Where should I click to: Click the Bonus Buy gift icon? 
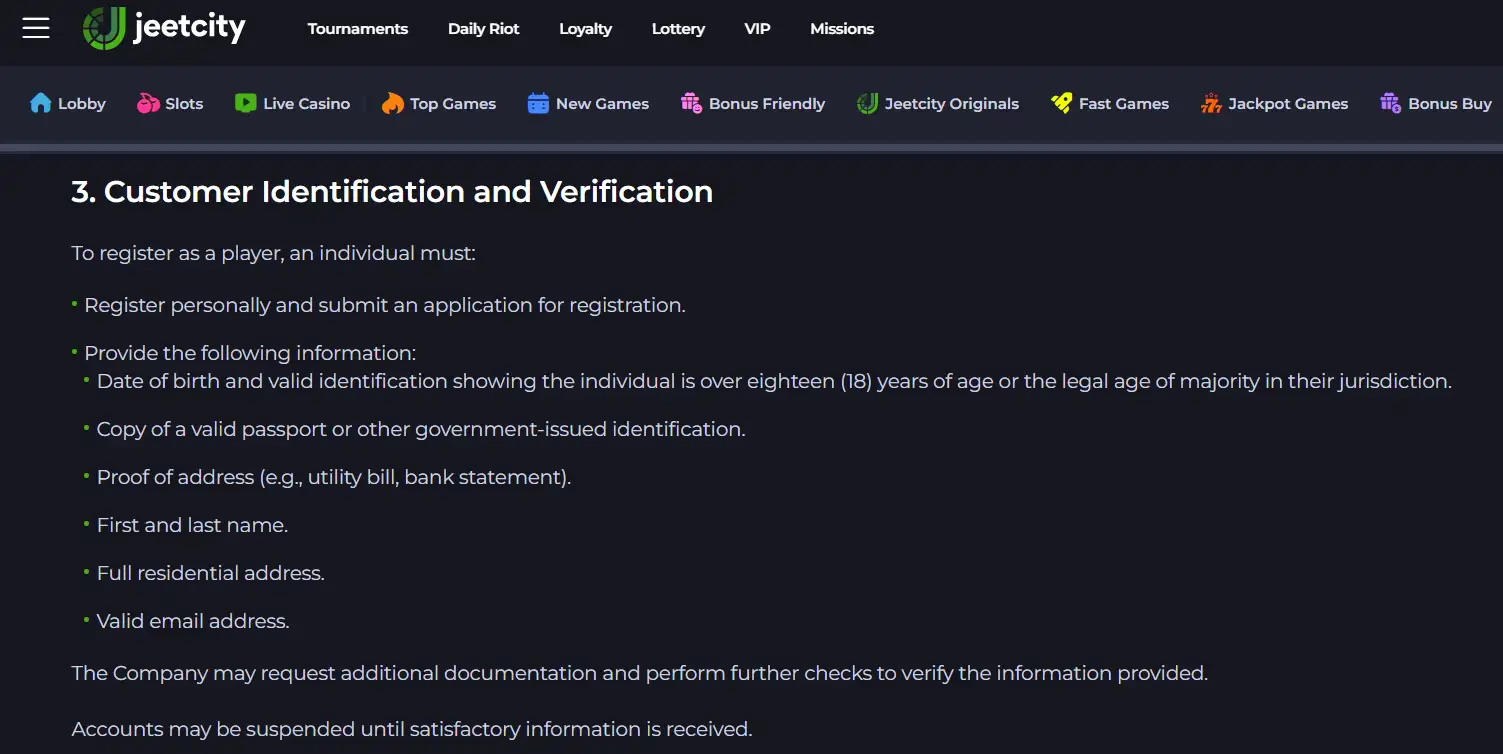[1390, 103]
